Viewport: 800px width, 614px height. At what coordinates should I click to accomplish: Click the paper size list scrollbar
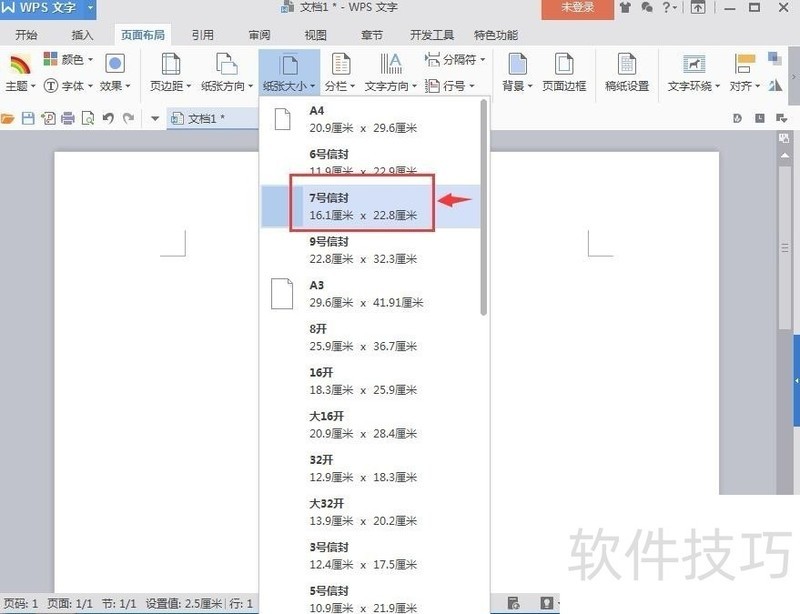coord(484,207)
